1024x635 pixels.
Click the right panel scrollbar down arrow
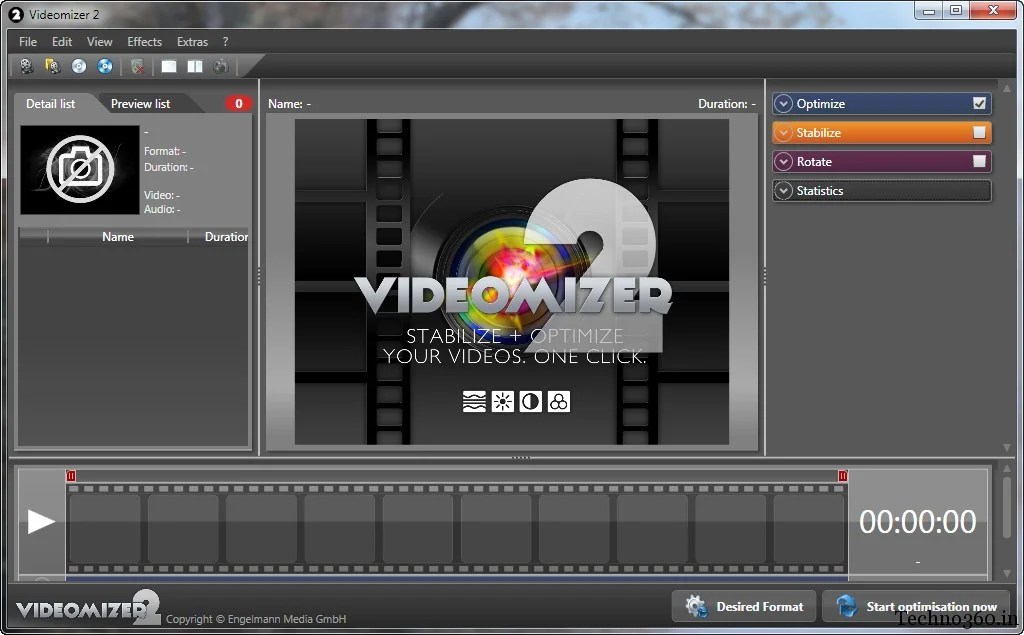click(1006, 448)
